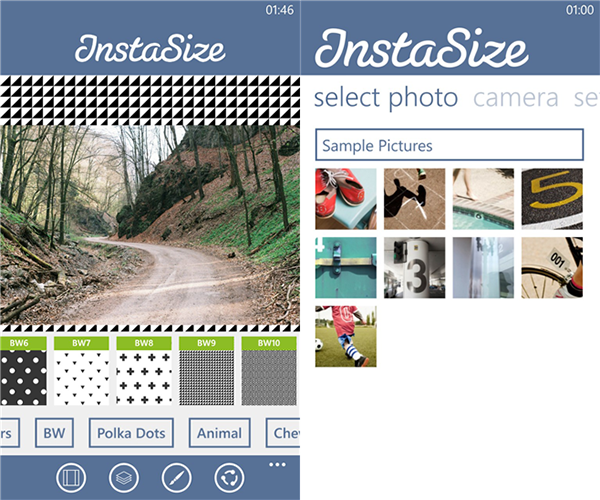
Task: Tap the circular share icon
Action: point(229,477)
